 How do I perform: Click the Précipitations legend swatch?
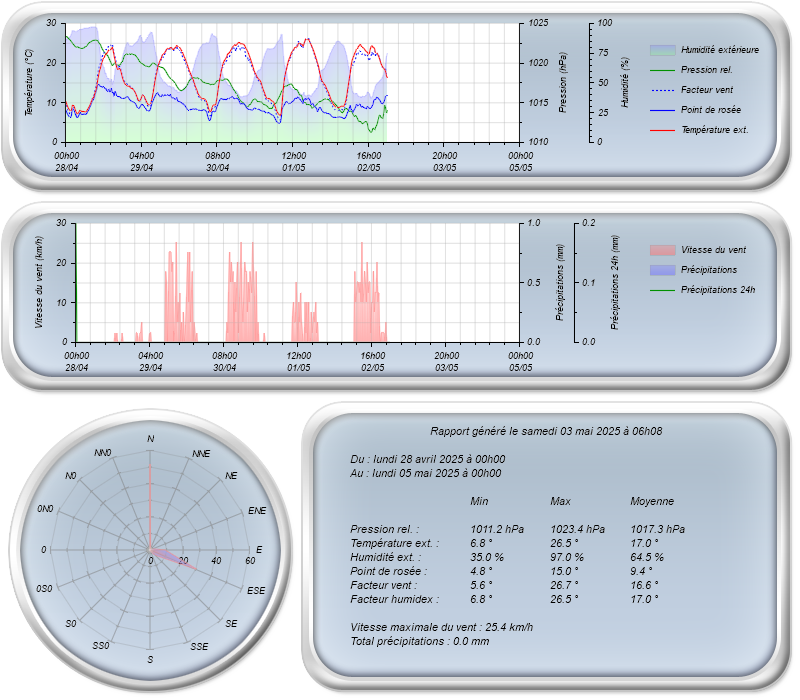(662, 270)
